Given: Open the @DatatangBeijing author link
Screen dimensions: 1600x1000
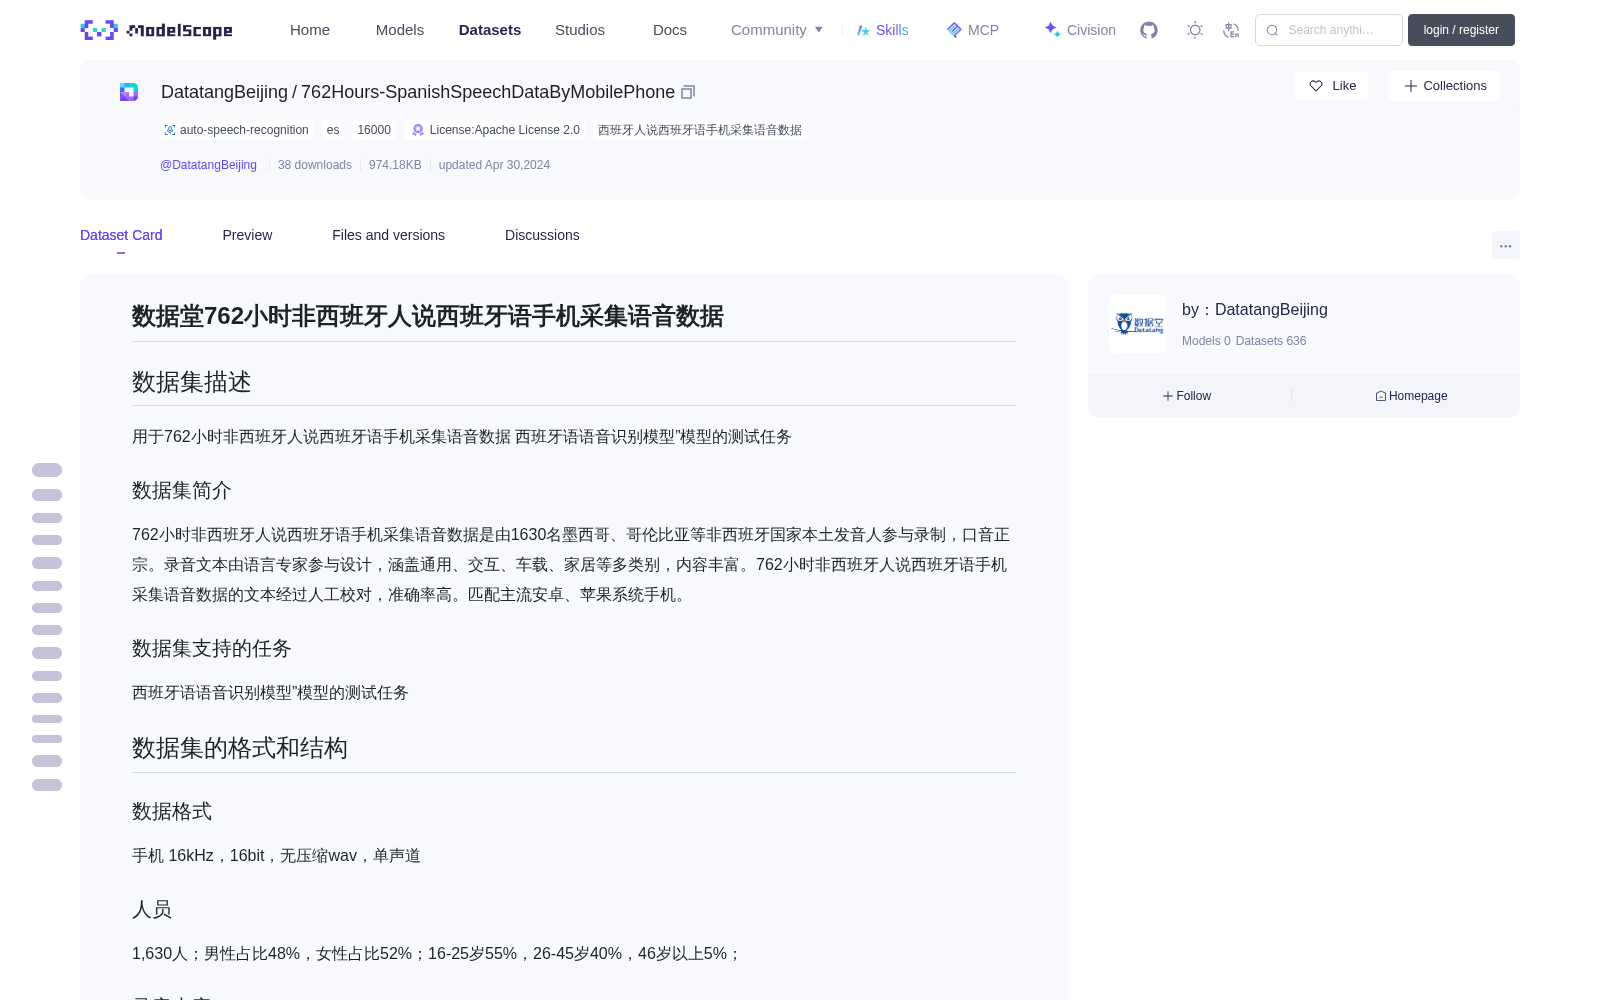Looking at the screenshot, I should tap(208, 165).
